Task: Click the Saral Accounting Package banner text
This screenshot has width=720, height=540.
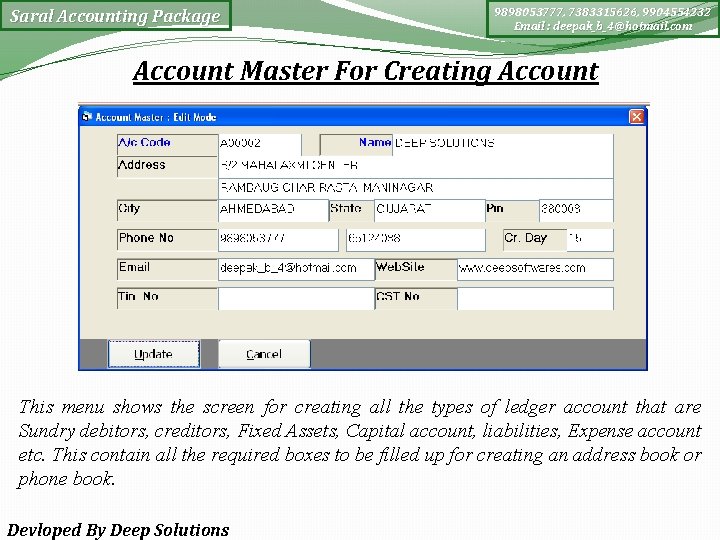Action: [x=115, y=16]
